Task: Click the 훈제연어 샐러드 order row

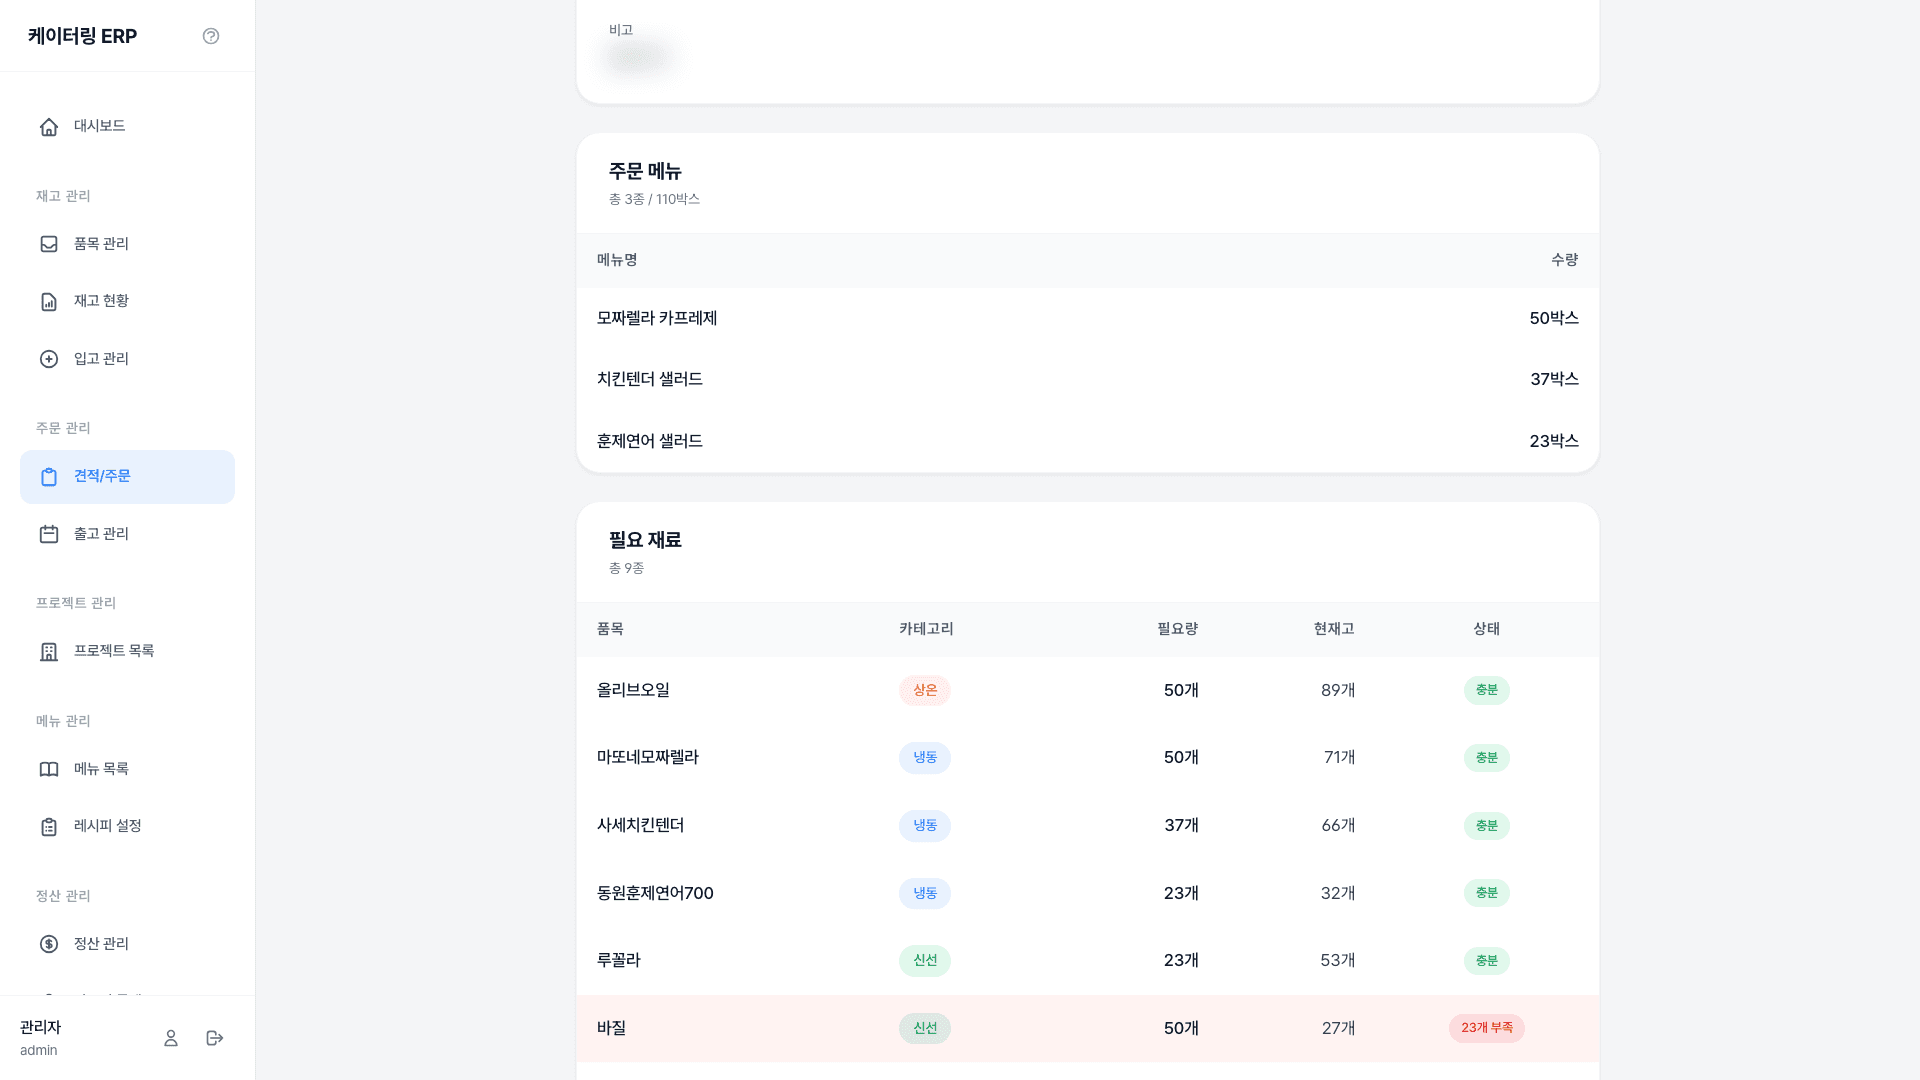Action: pos(1088,441)
